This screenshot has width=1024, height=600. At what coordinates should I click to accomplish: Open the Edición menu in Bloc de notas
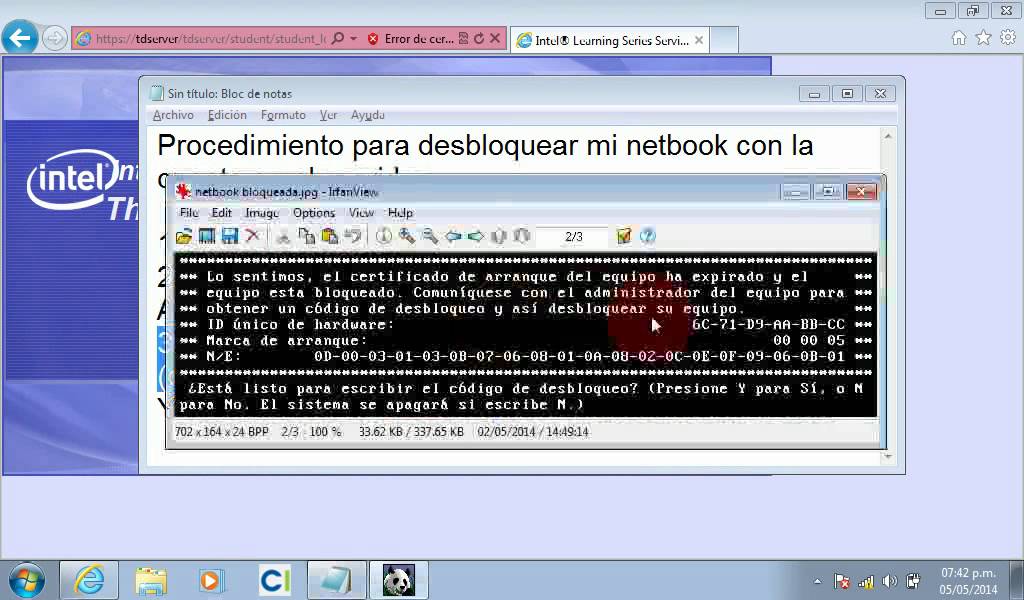227,115
